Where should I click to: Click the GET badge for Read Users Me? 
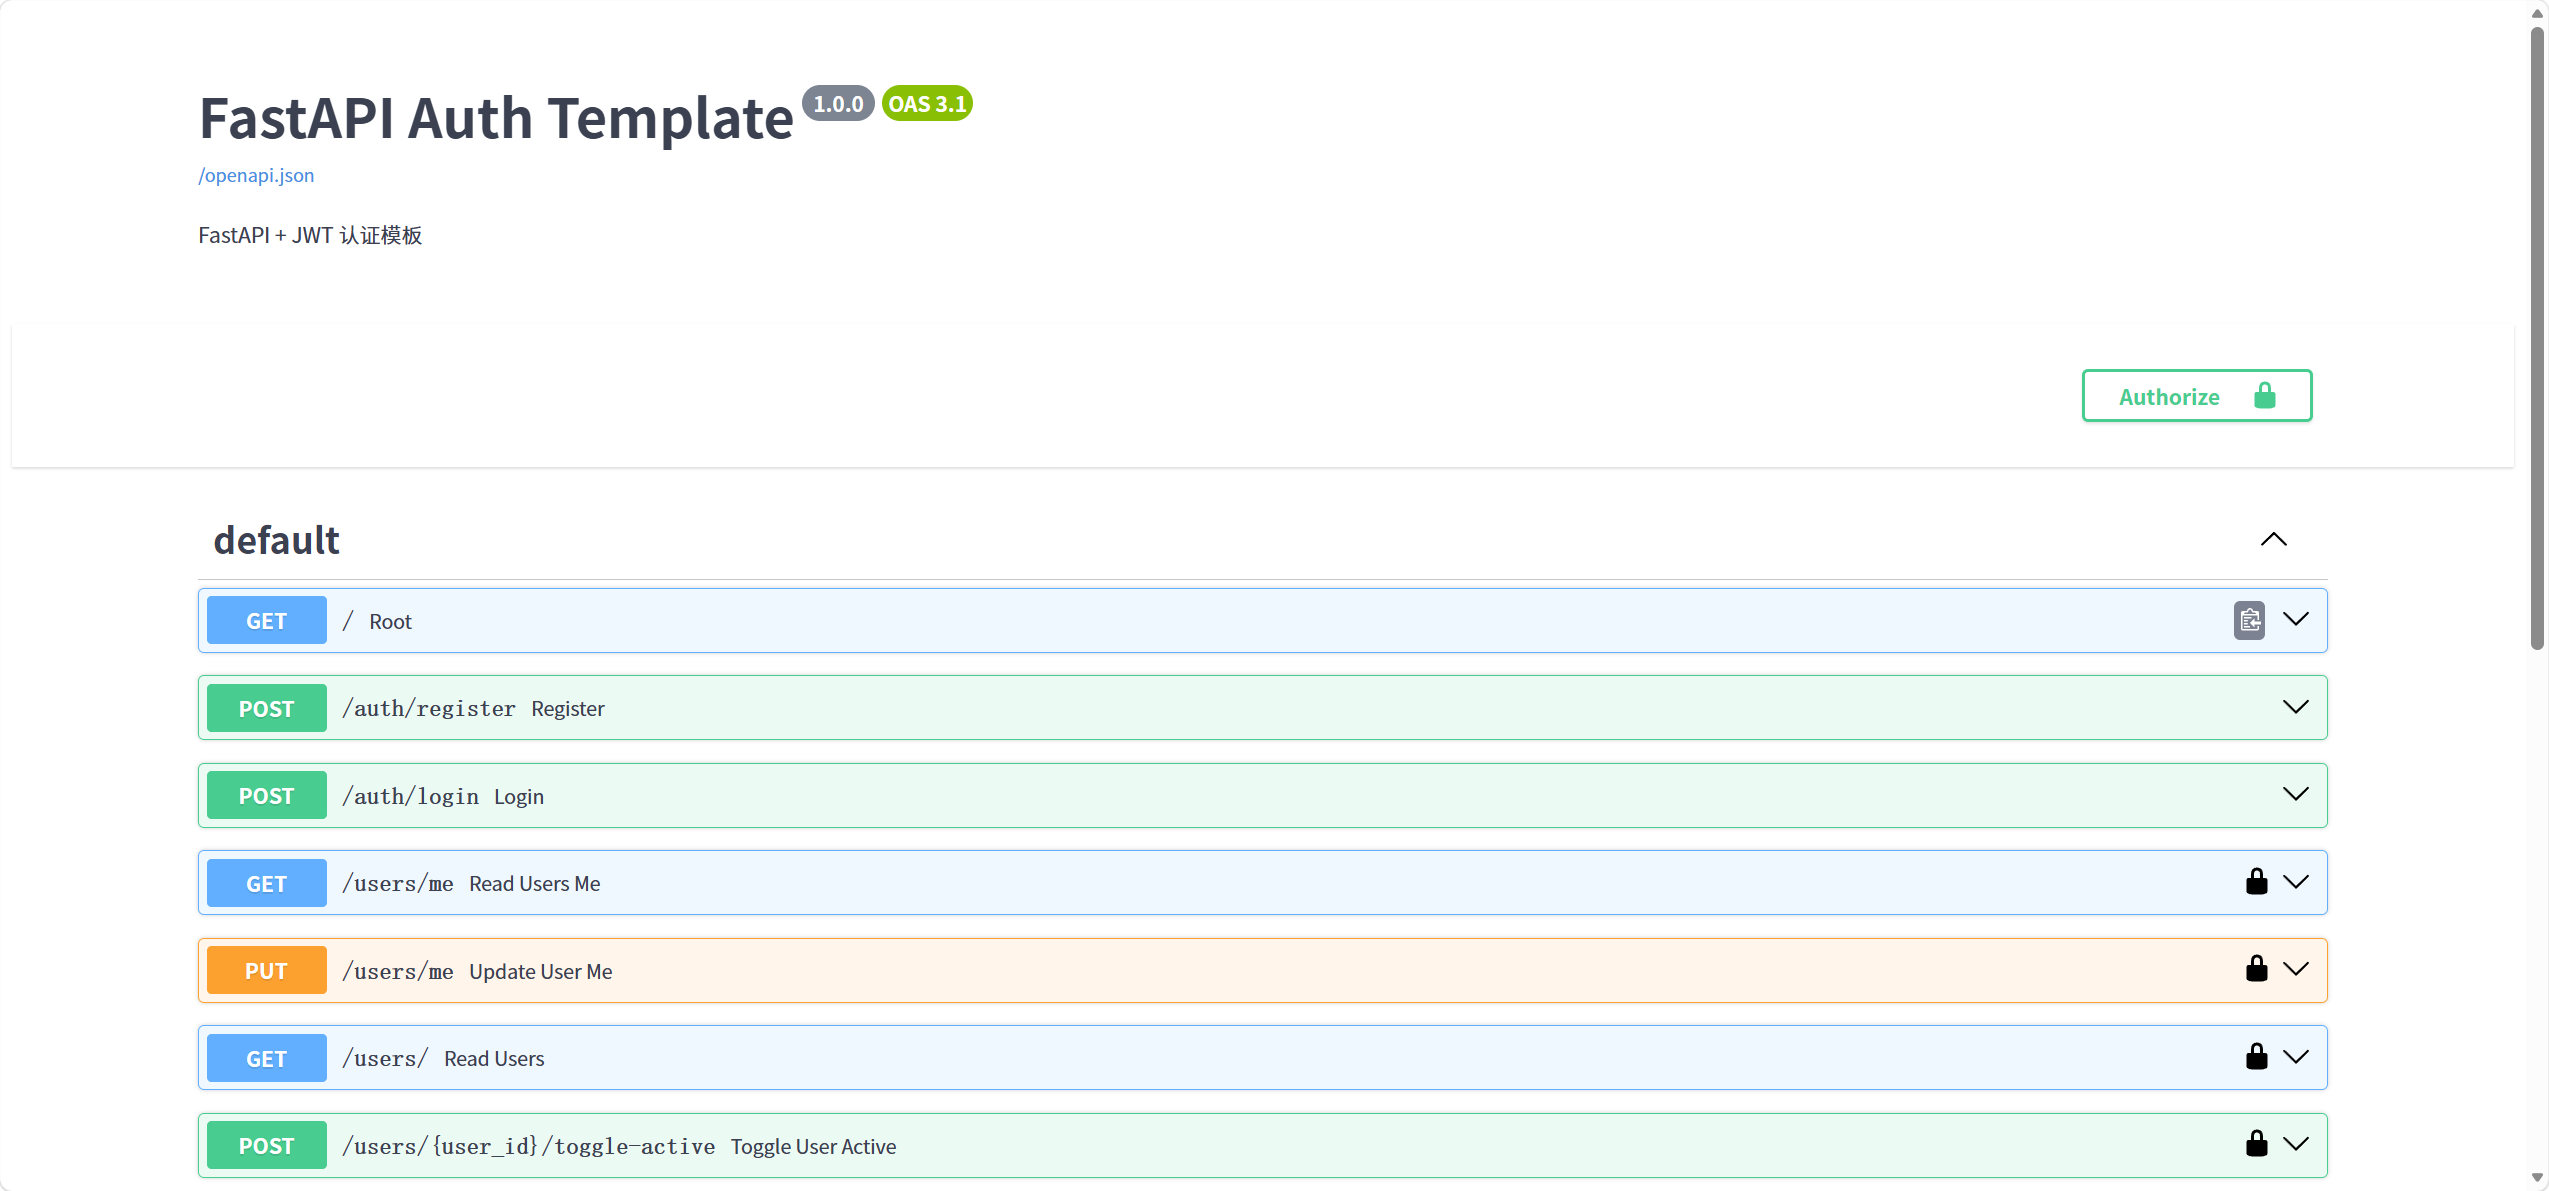coord(267,883)
